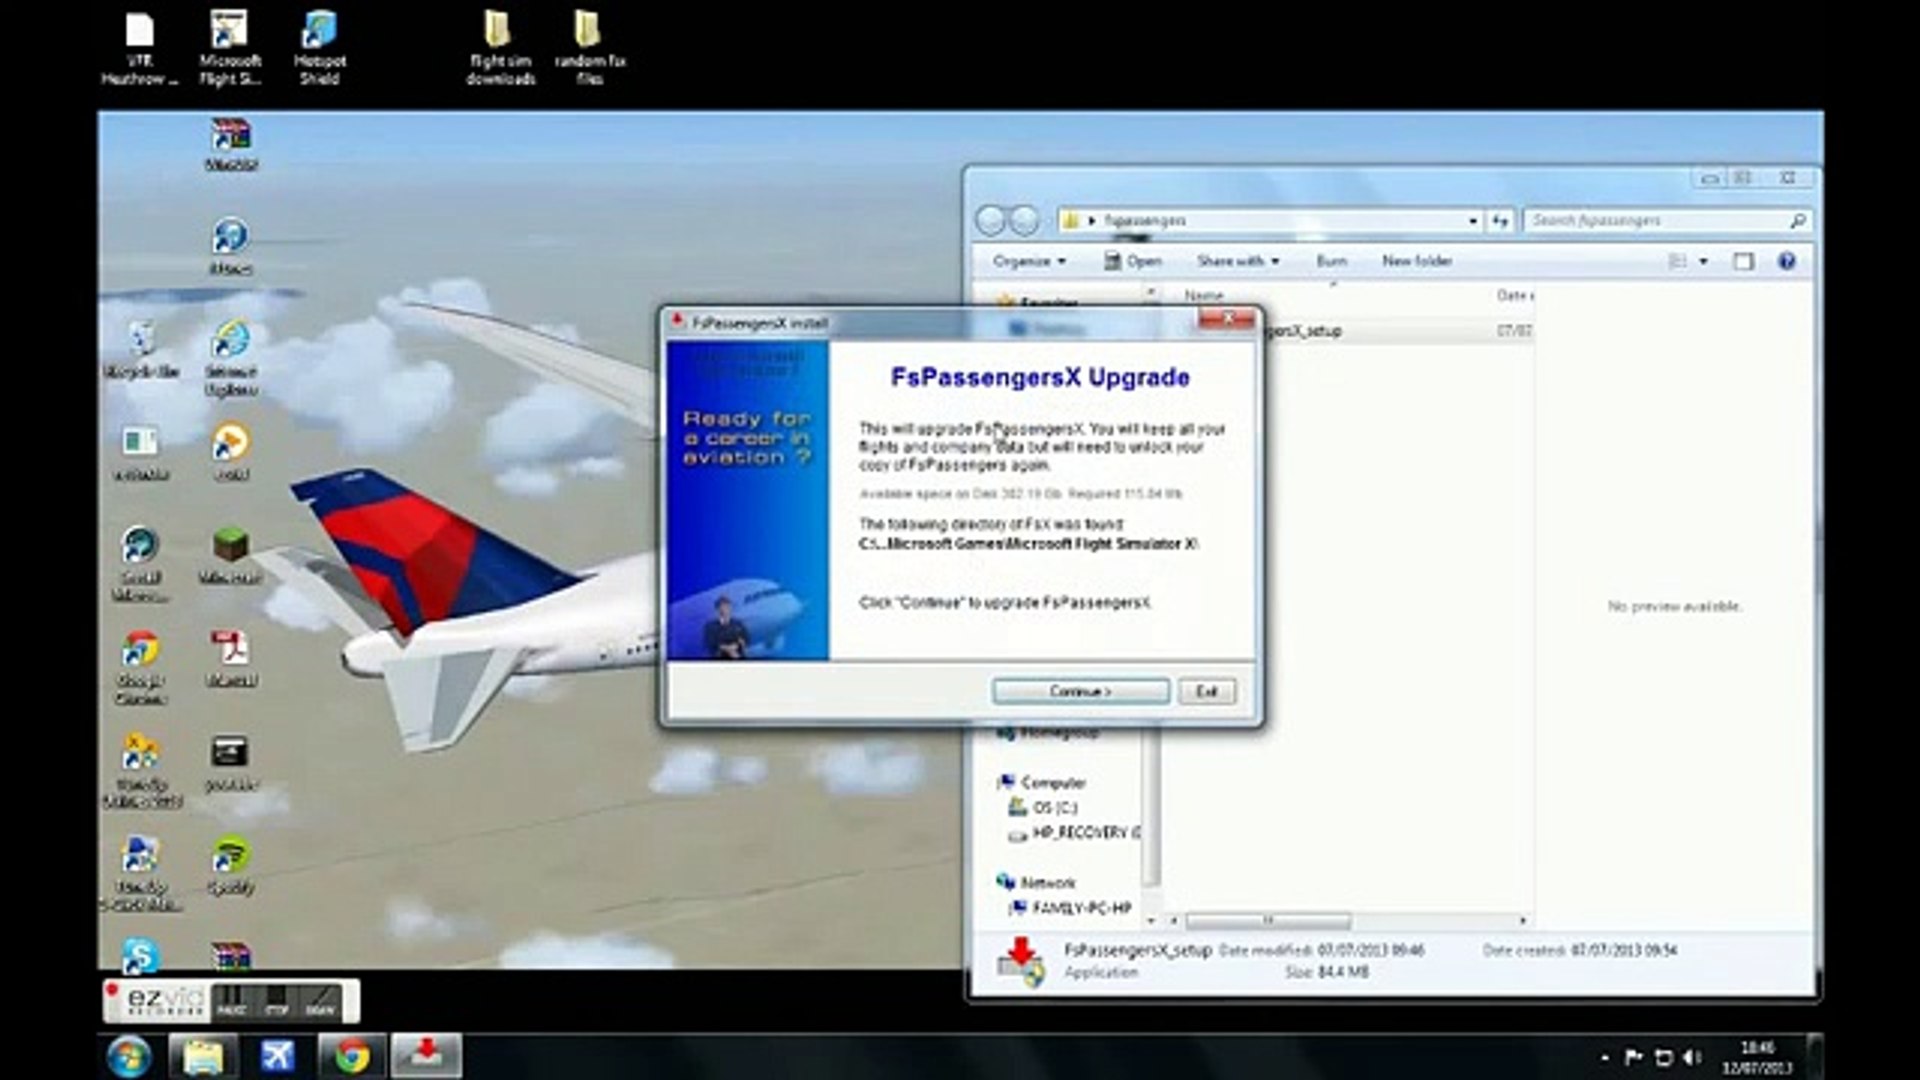Click the volume speaker tray icon
Viewport: 1920px width, 1080px height.
tap(1691, 1057)
